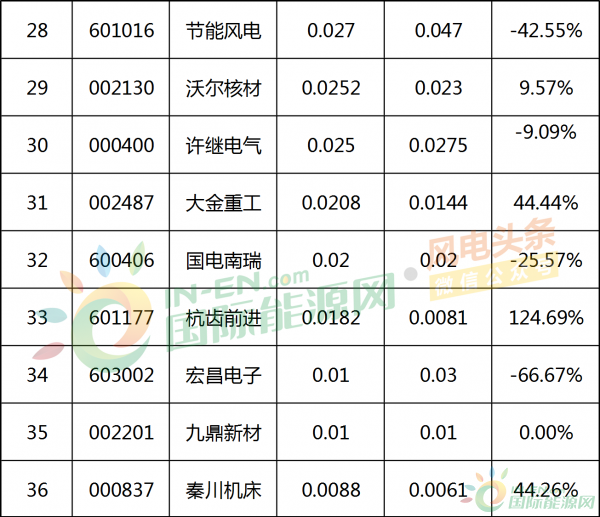Select company name 杭齿前进
Screen dimensions: 600x517
point(223,318)
